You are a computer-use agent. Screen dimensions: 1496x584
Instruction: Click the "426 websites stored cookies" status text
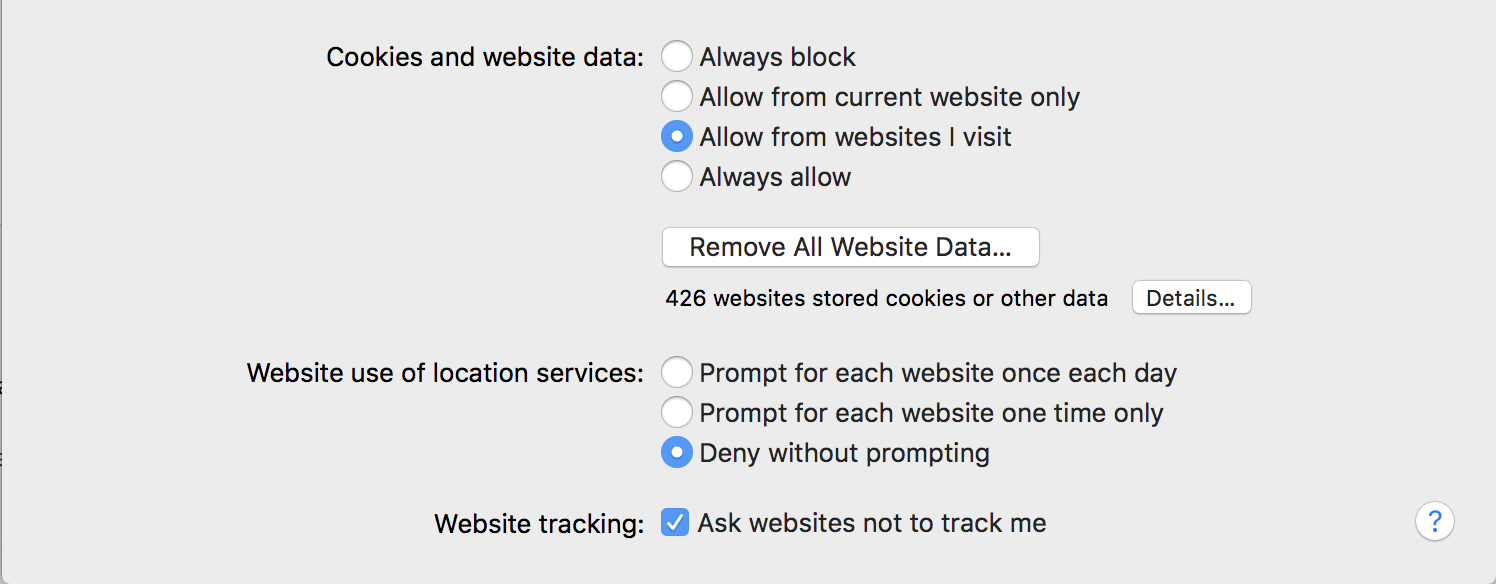tap(886, 298)
